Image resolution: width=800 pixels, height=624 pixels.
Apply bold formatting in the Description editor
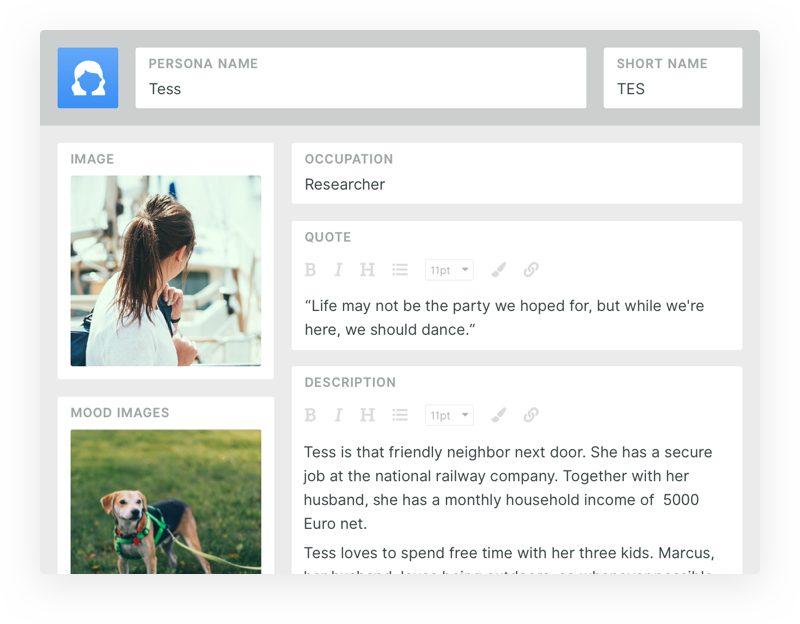tap(311, 414)
